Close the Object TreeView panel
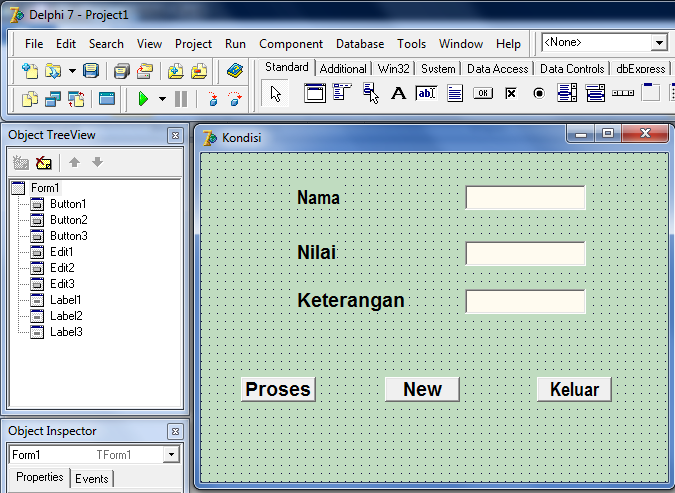The image size is (675, 493). 175,135
